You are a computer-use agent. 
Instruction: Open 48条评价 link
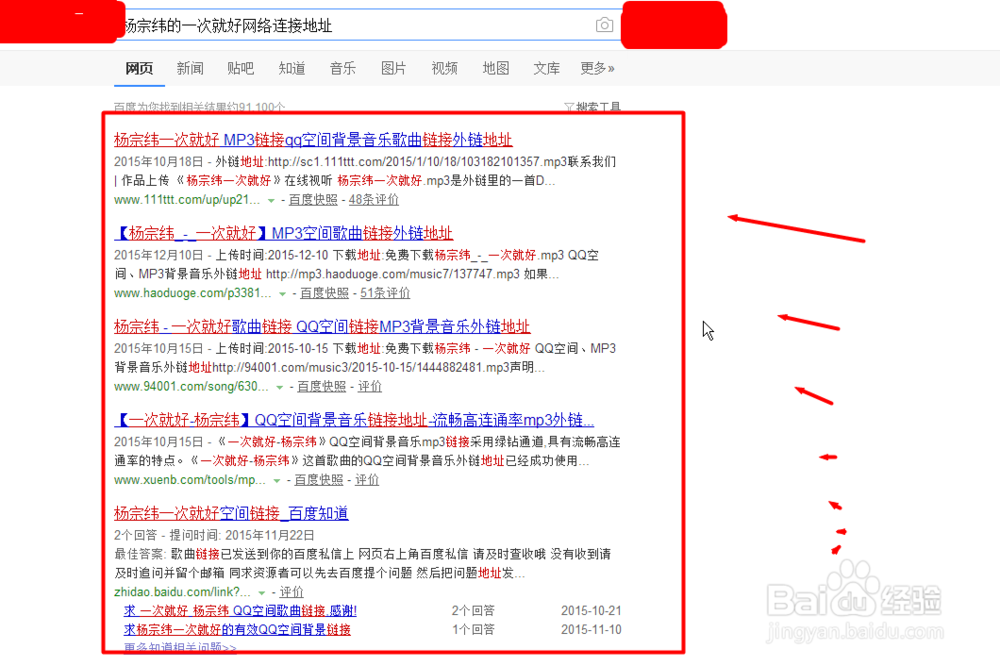374,200
